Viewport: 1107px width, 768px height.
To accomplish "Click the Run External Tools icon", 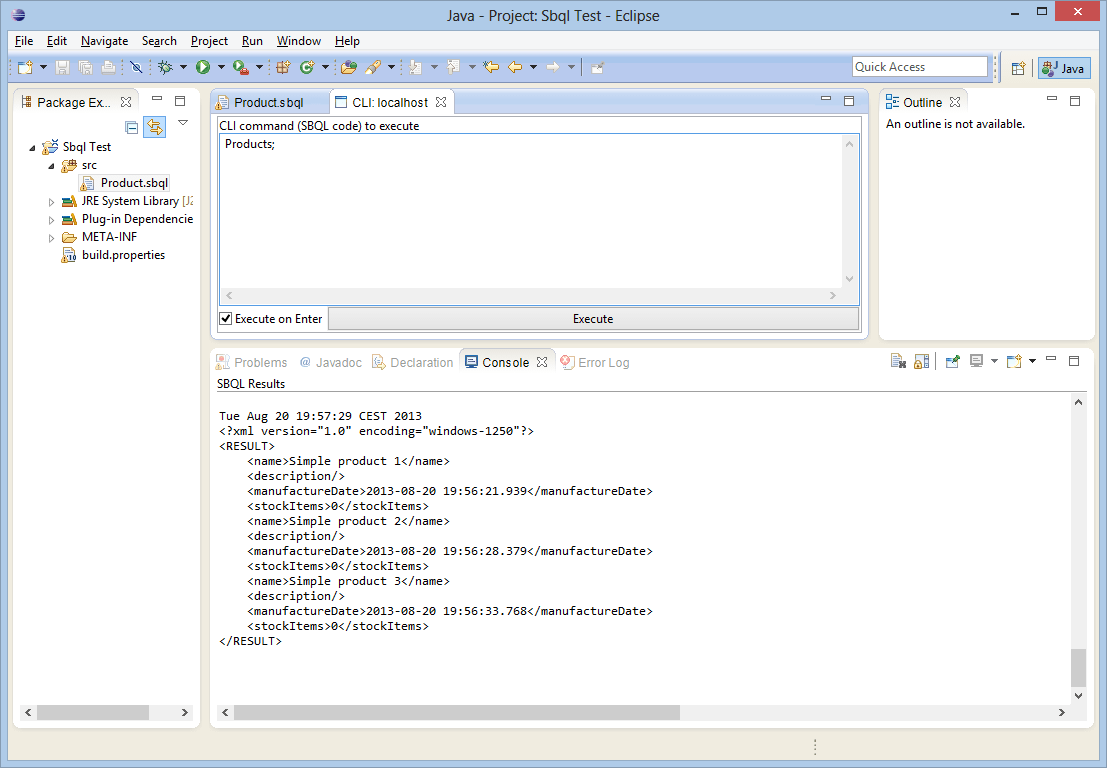I will coord(241,67).
